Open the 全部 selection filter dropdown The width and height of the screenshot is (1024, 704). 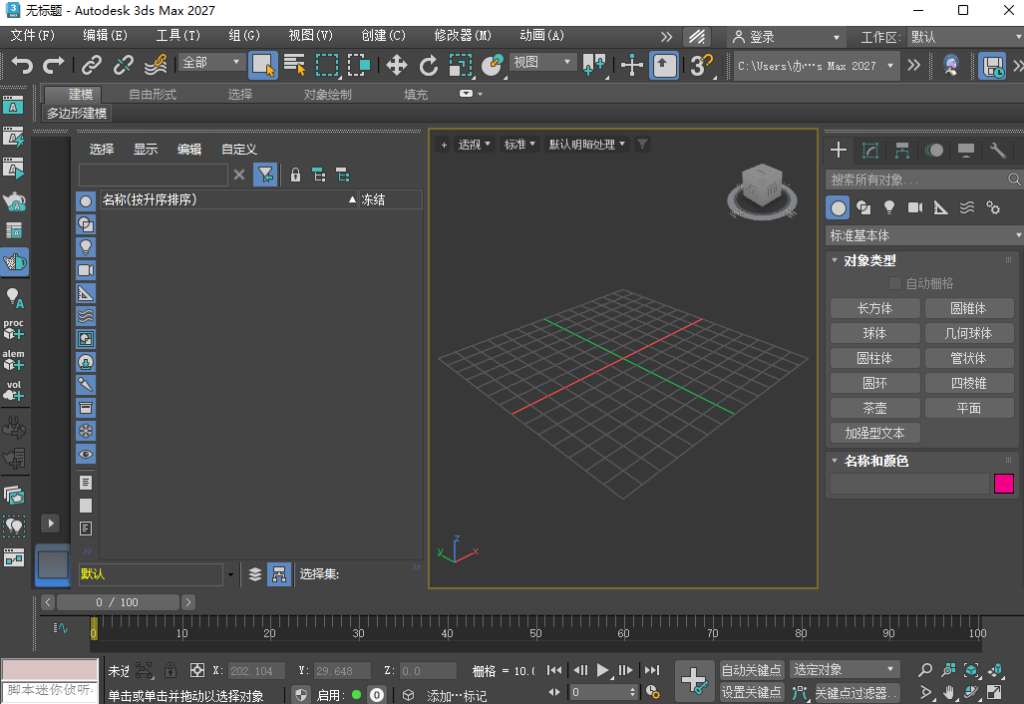tap(212, 62)
